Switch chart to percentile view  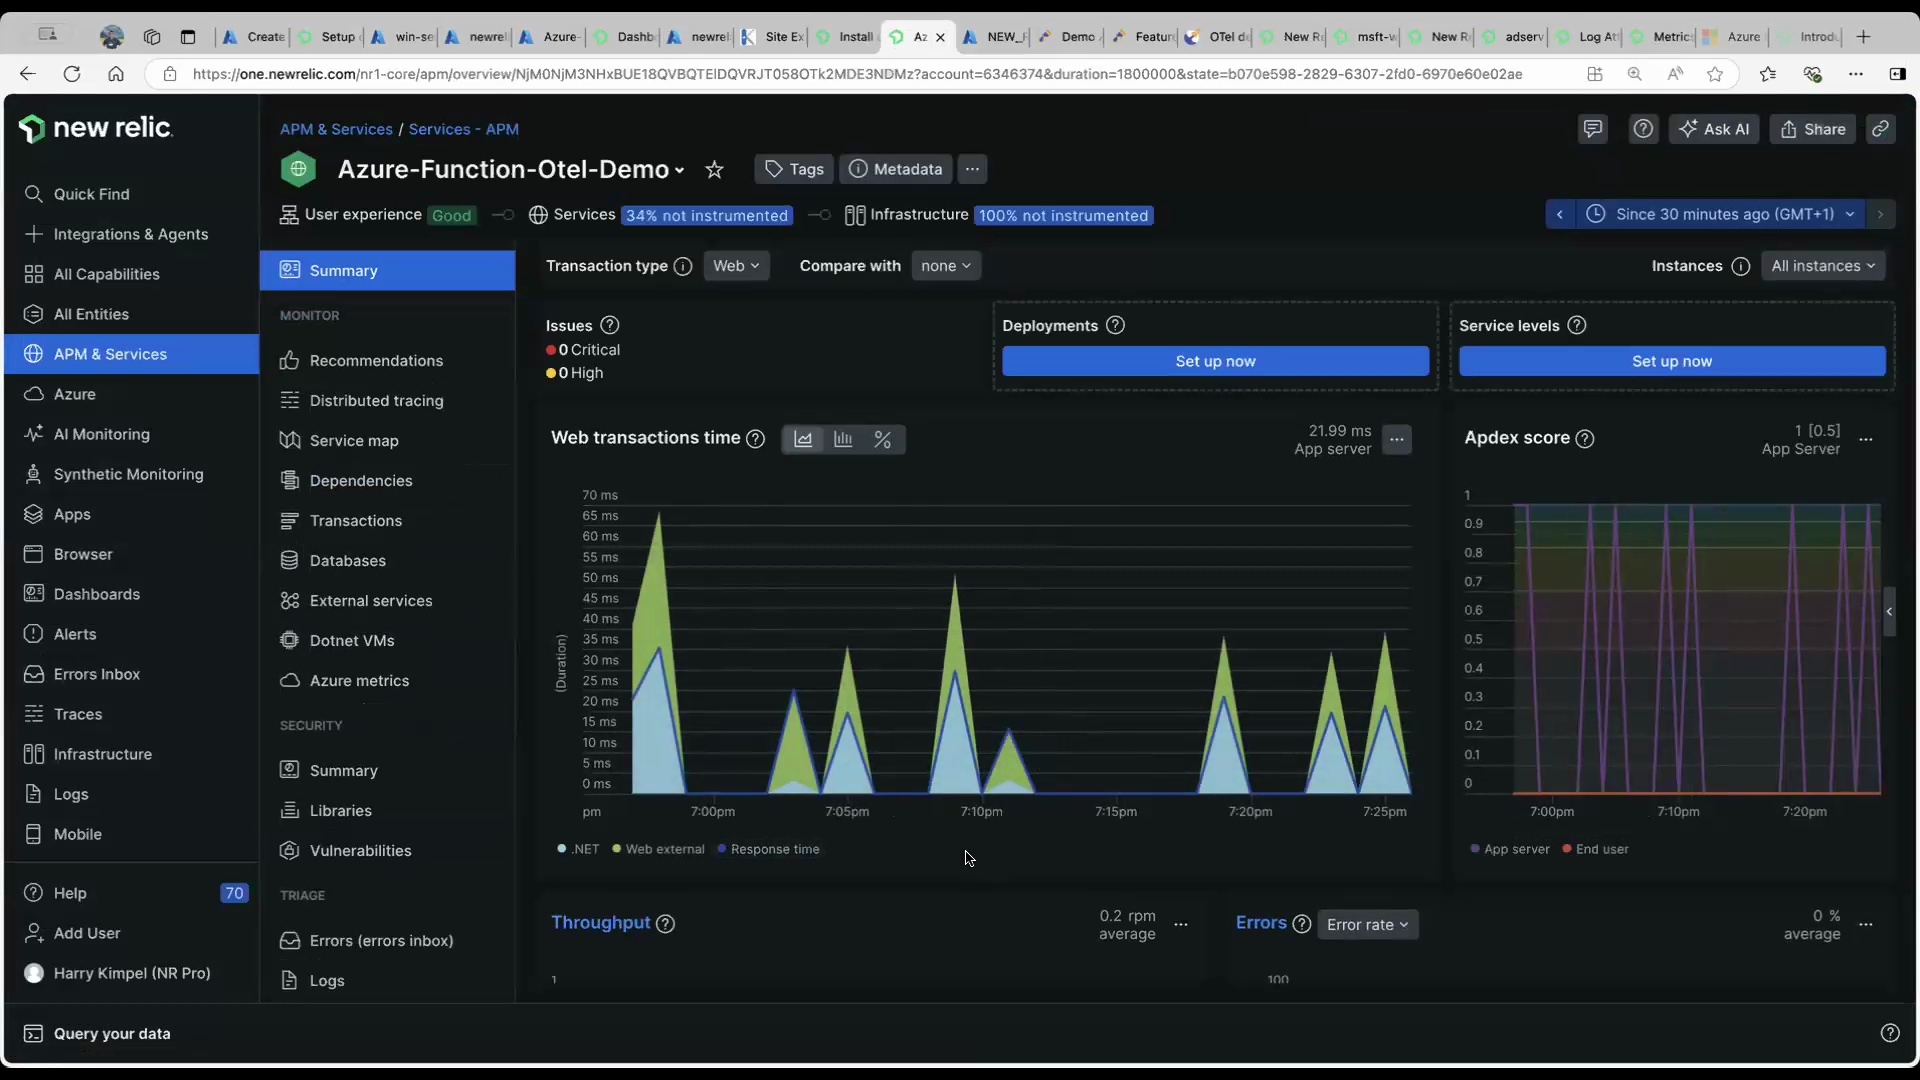click(882, 439)
